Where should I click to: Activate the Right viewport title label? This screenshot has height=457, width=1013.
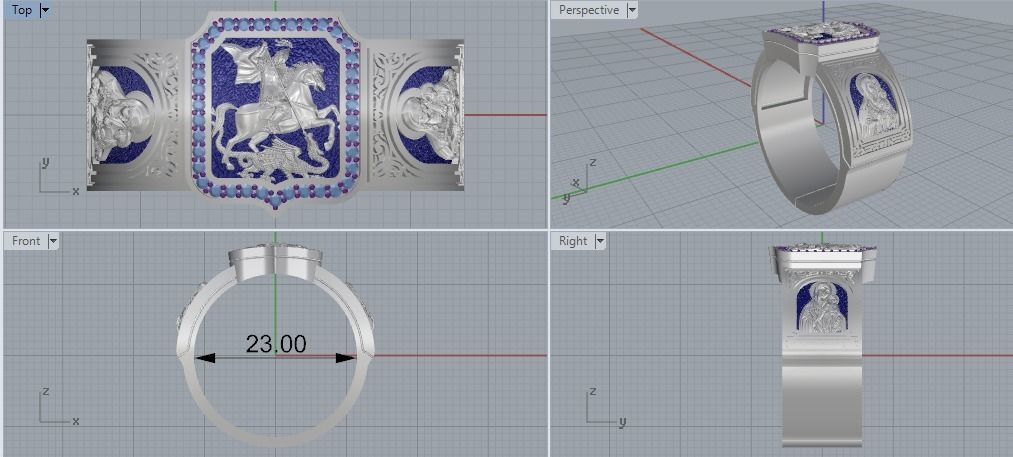(x=572, y=241)
